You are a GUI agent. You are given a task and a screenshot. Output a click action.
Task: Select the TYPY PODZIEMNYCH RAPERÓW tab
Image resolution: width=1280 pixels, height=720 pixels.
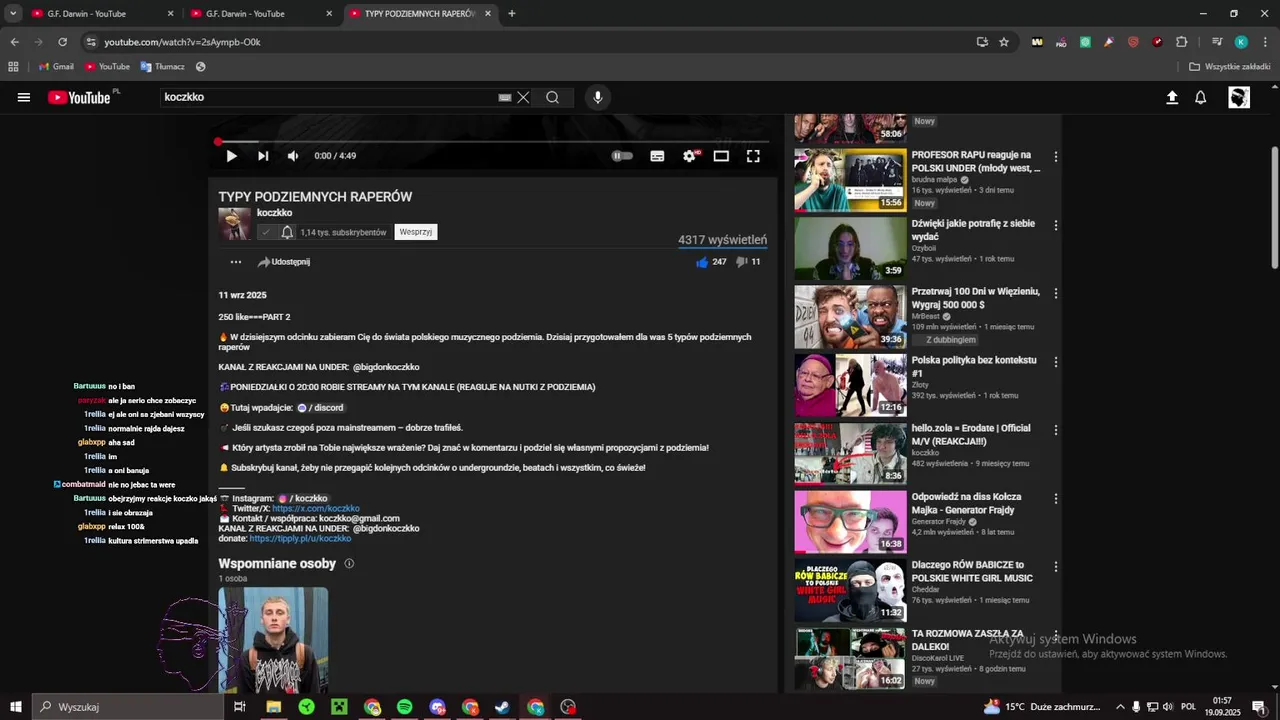[x=420, y=14]
